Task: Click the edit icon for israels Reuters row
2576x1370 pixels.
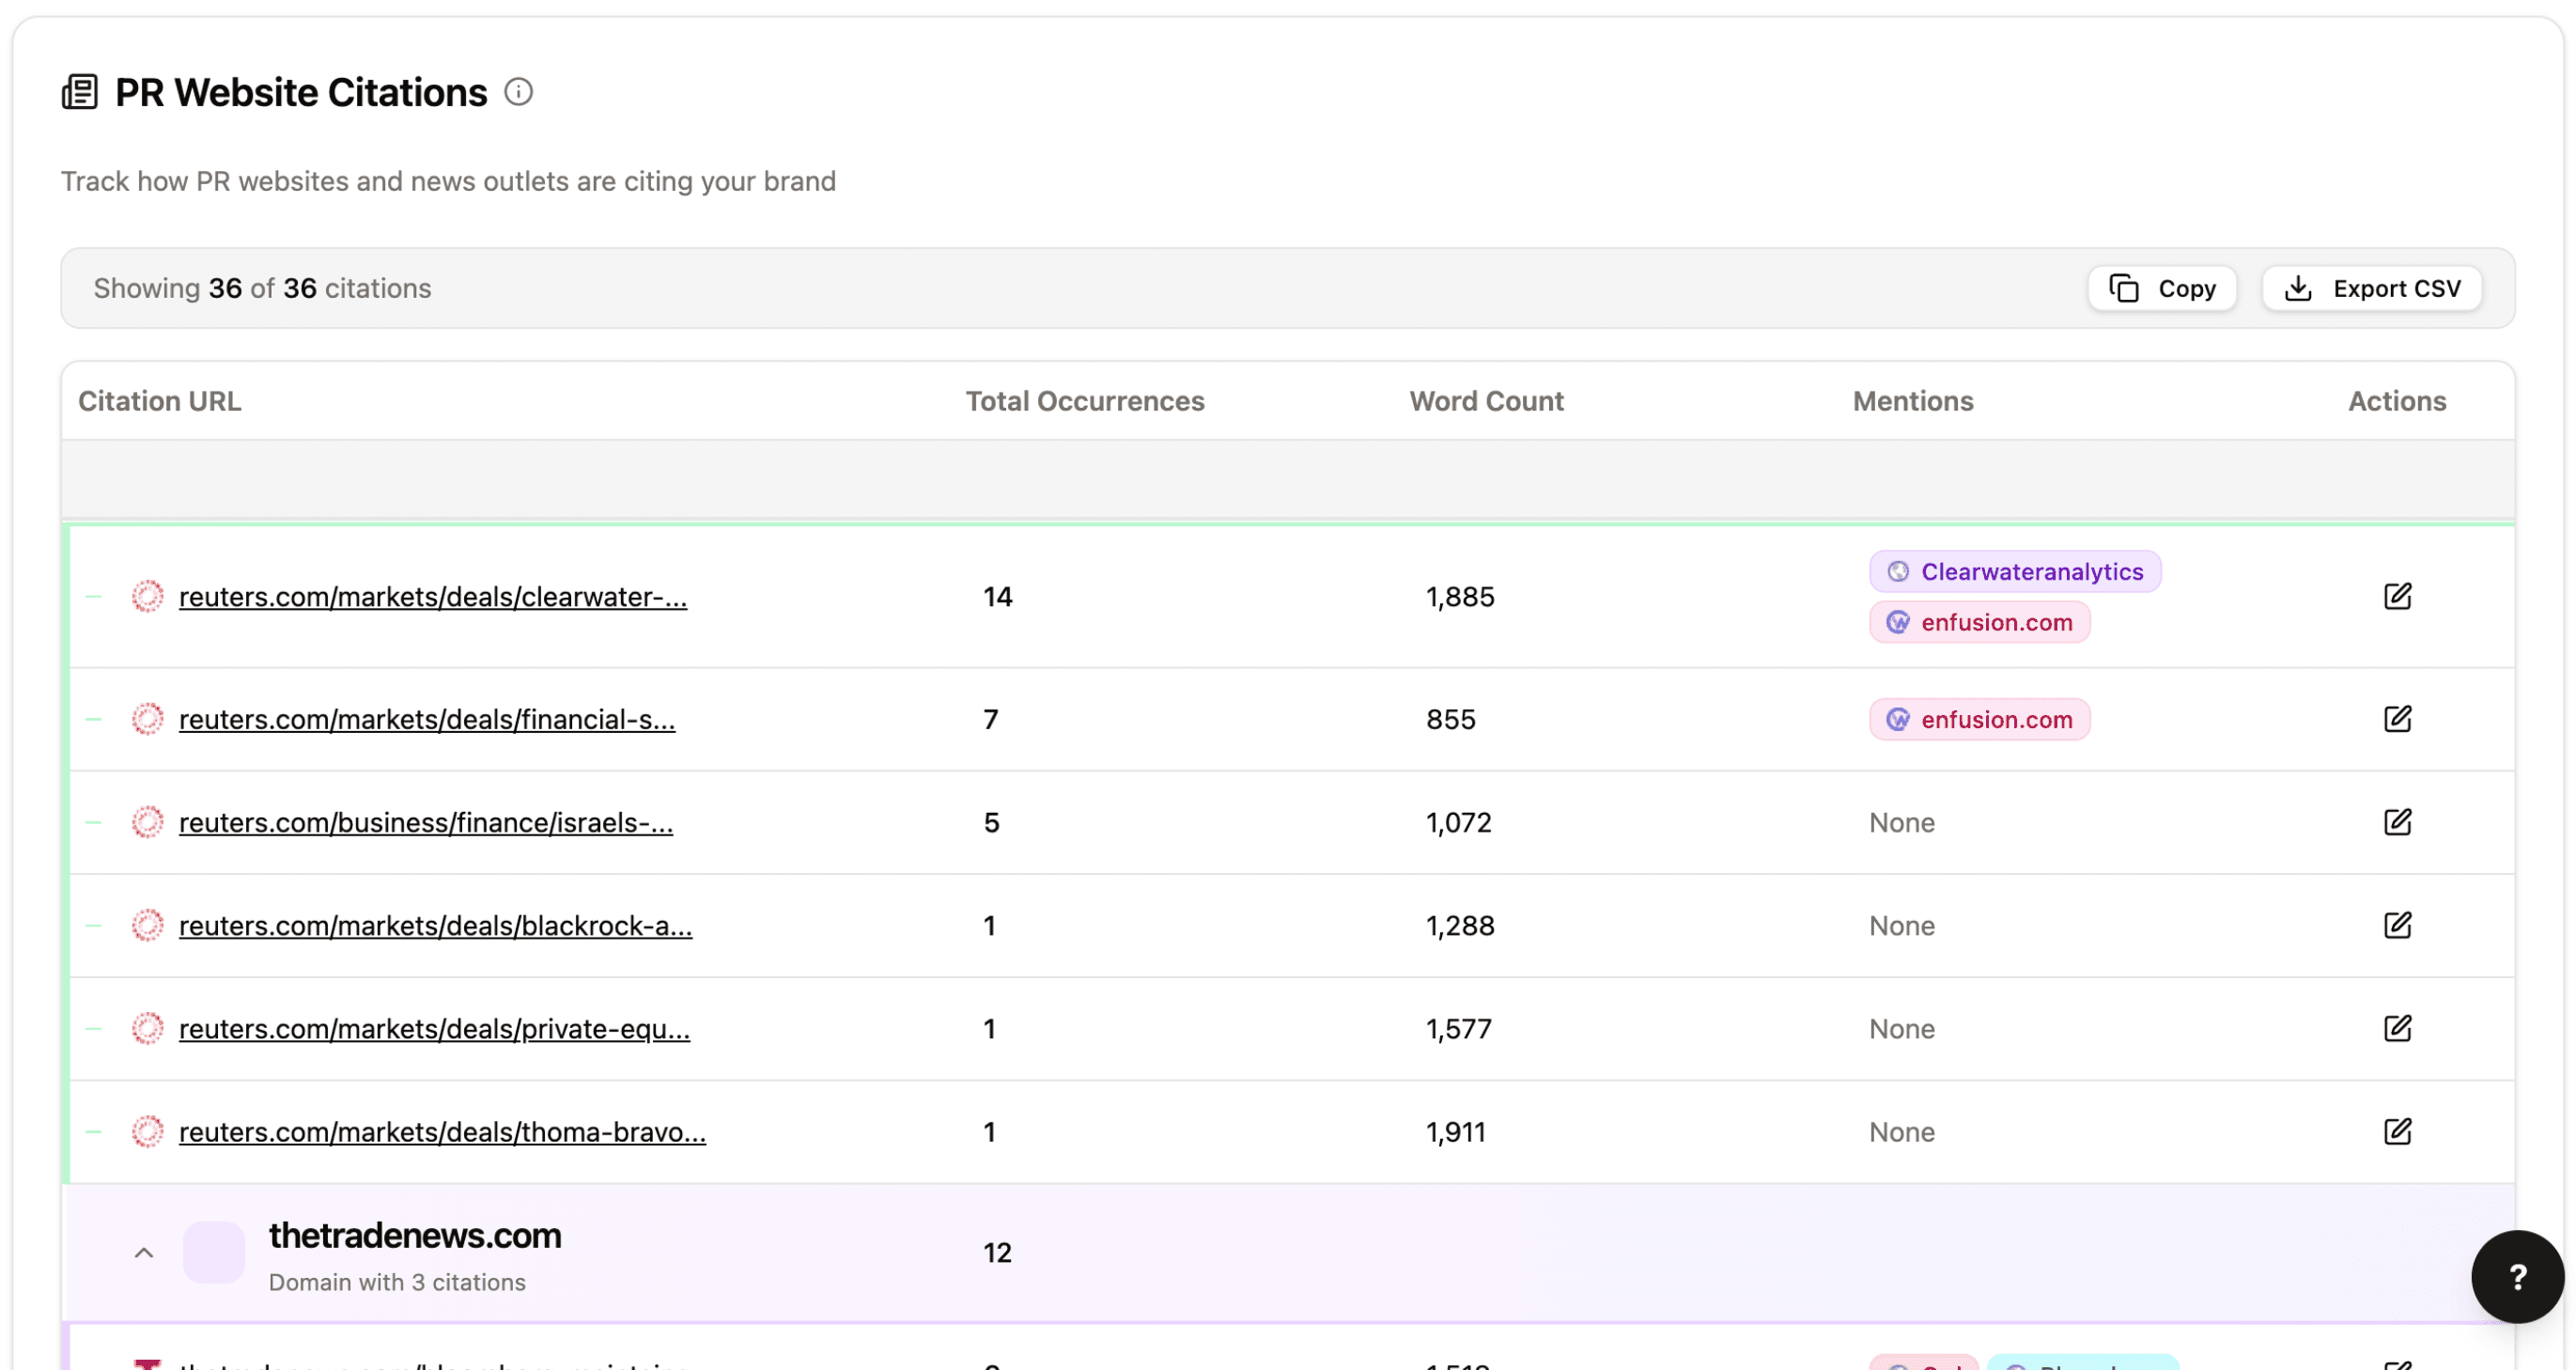Action: (x=2397, y=822)
